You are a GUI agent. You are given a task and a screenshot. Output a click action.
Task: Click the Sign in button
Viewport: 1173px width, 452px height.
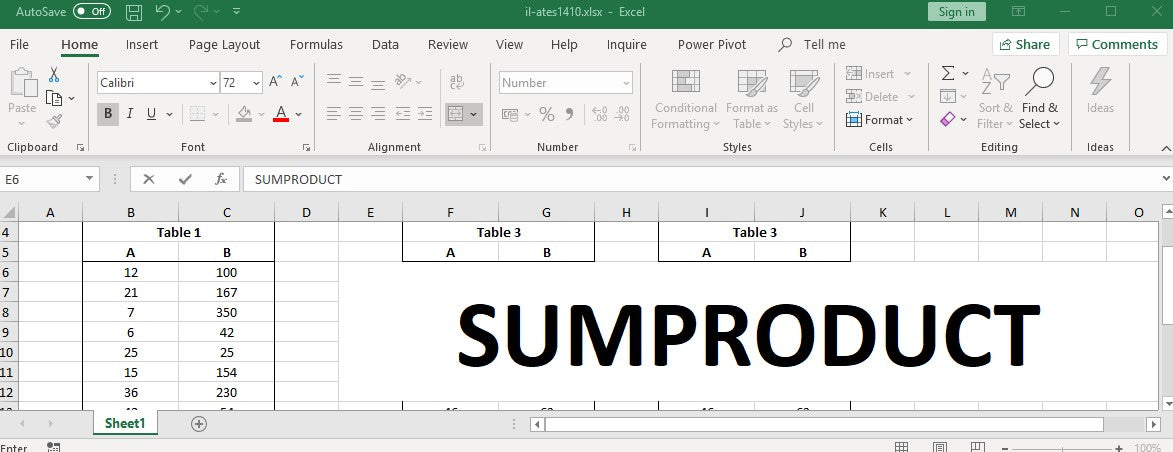click(x=956, y=12)
